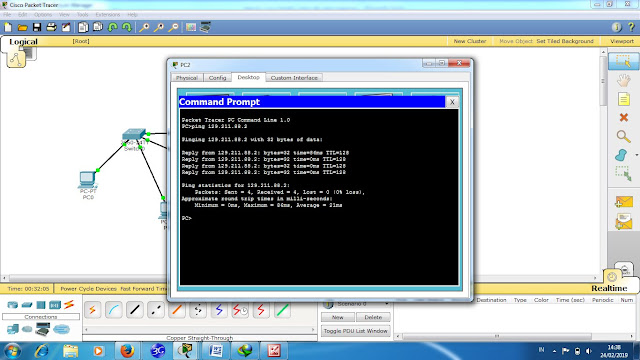Choose the light-blue Console cable

coord(113,310)
